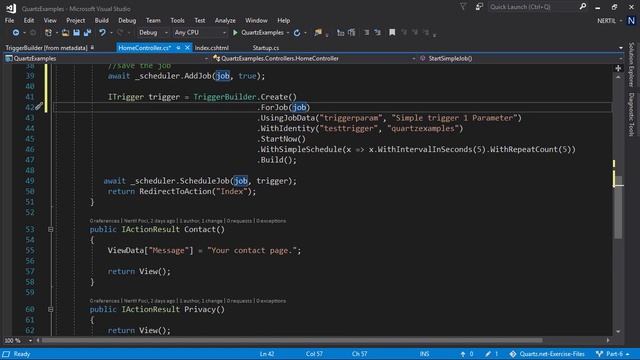
Task: Open the Analyze menu
Action: click(225, 20)
